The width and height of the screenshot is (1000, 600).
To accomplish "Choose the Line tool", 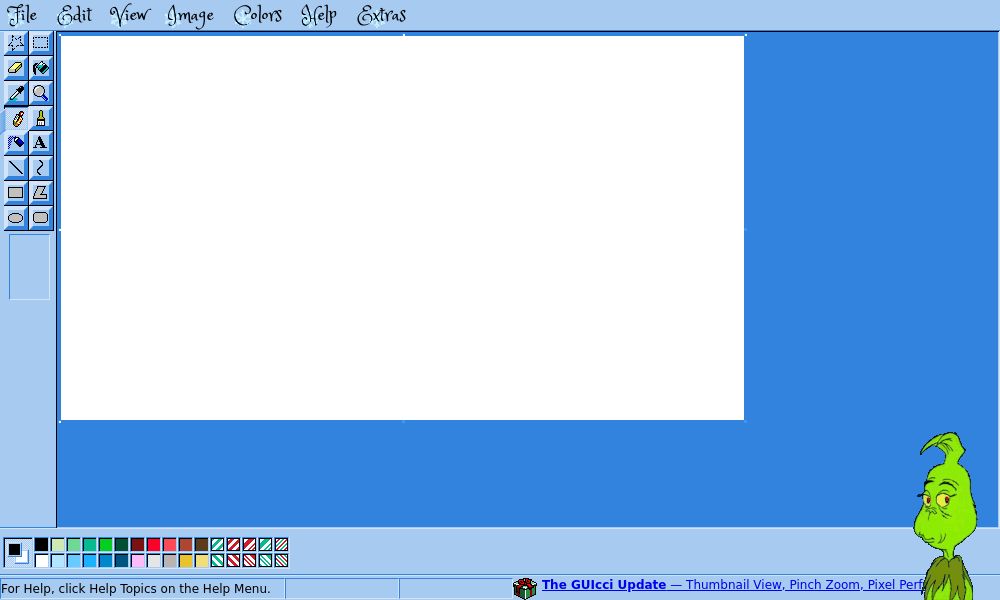I will coord(16,167).
